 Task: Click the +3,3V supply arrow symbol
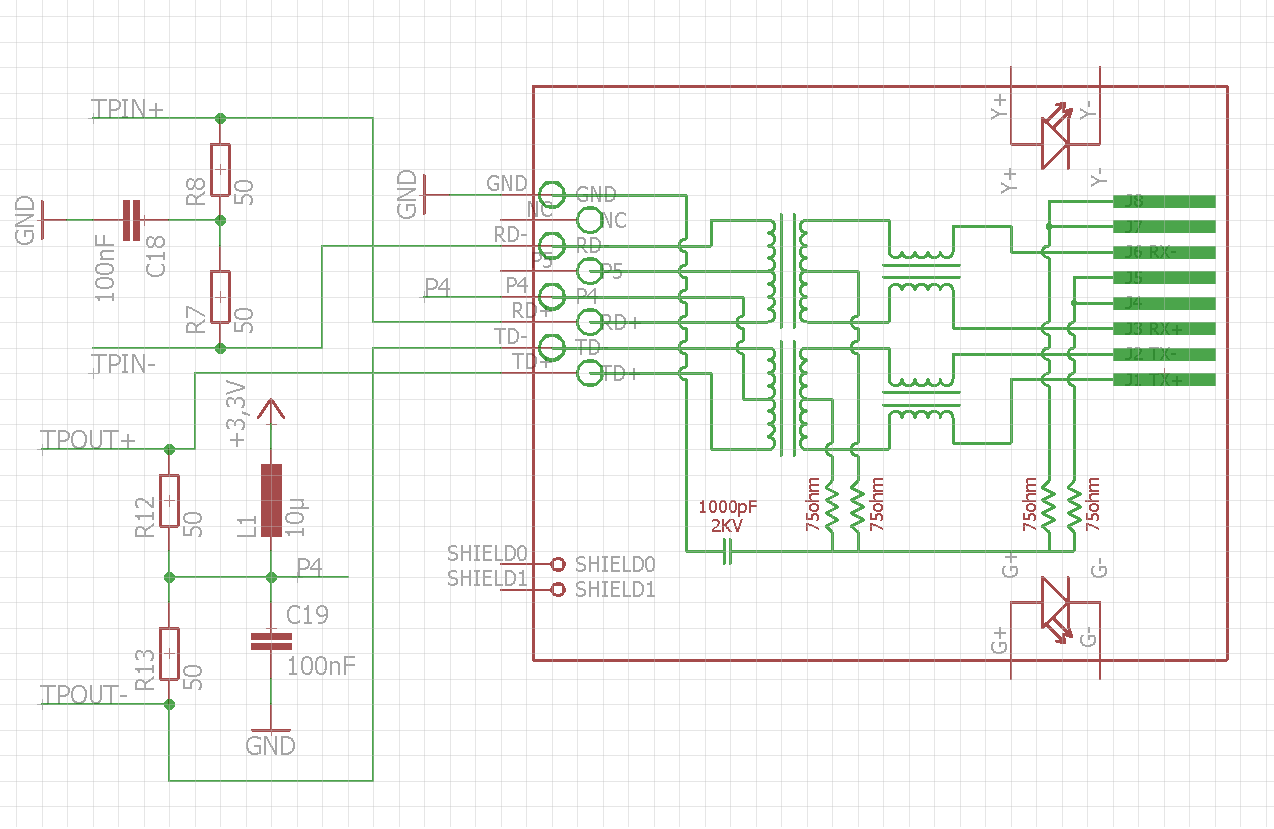[271, 410]
